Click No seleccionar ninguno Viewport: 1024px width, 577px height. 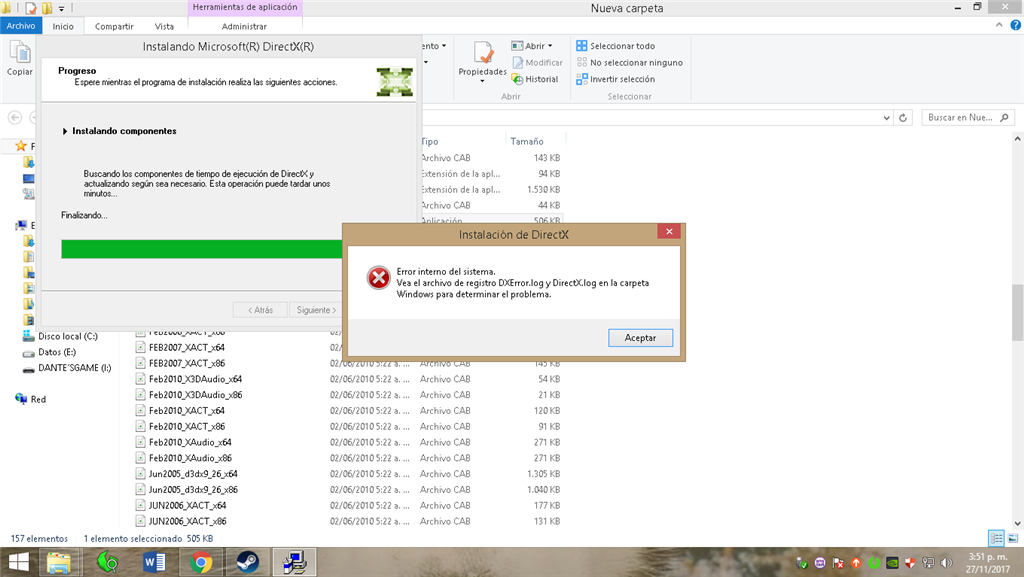pyautogui.click(x=629, y=63)
